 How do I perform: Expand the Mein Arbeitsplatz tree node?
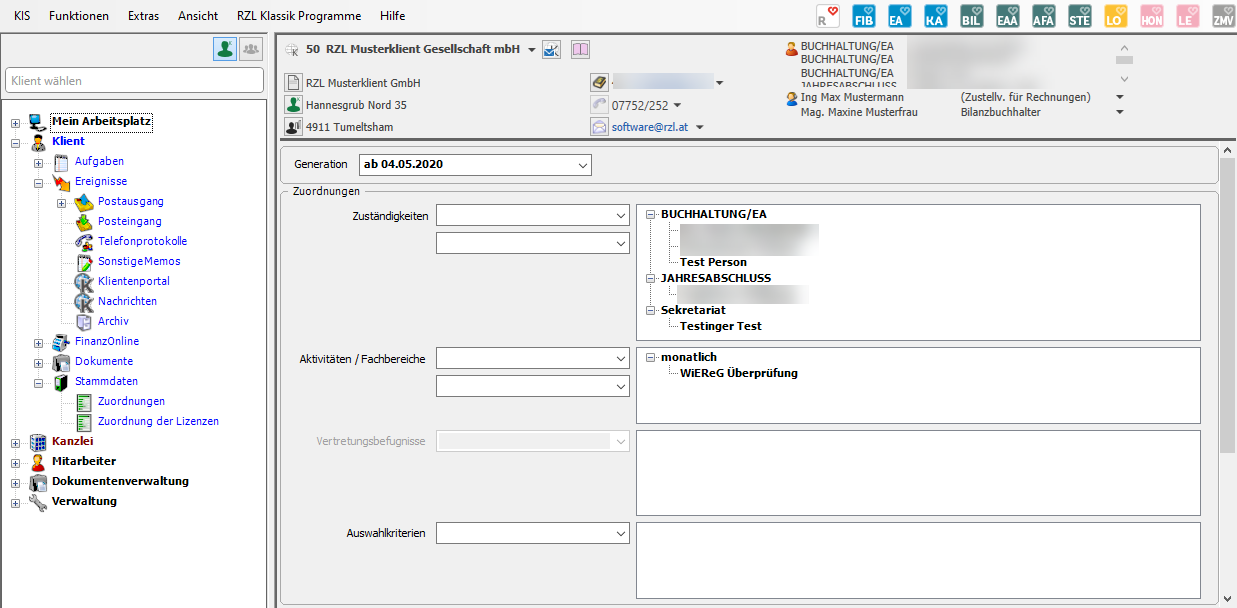pyautogui.click(x=15, y=122)
